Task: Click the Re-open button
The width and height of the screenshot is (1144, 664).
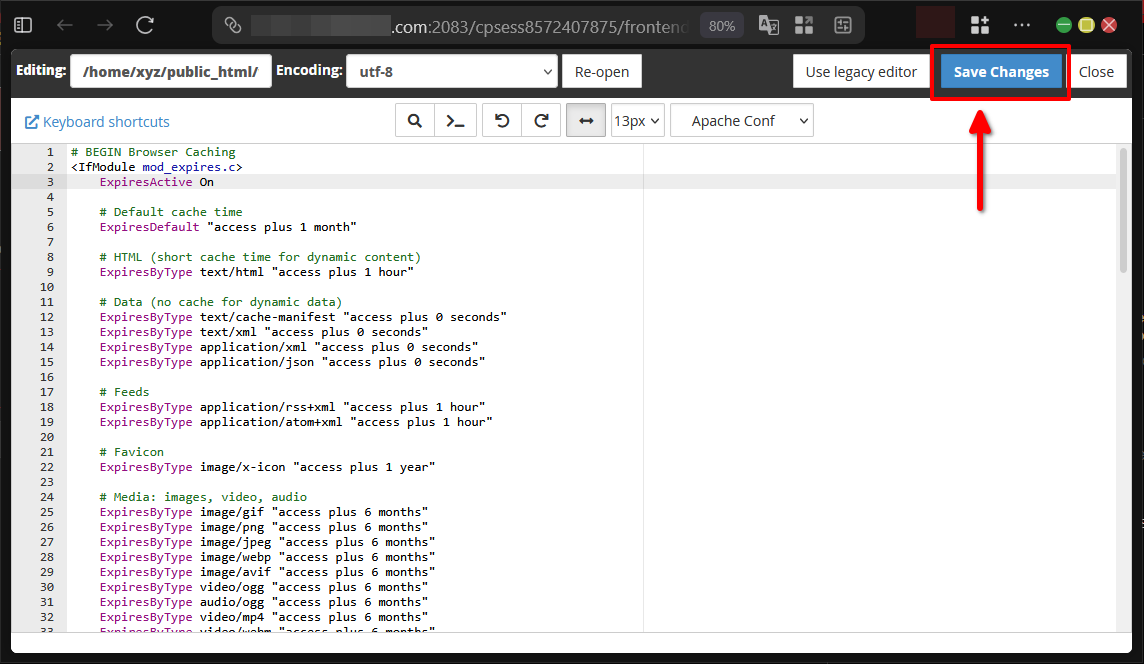Action: tap(601, 71)
